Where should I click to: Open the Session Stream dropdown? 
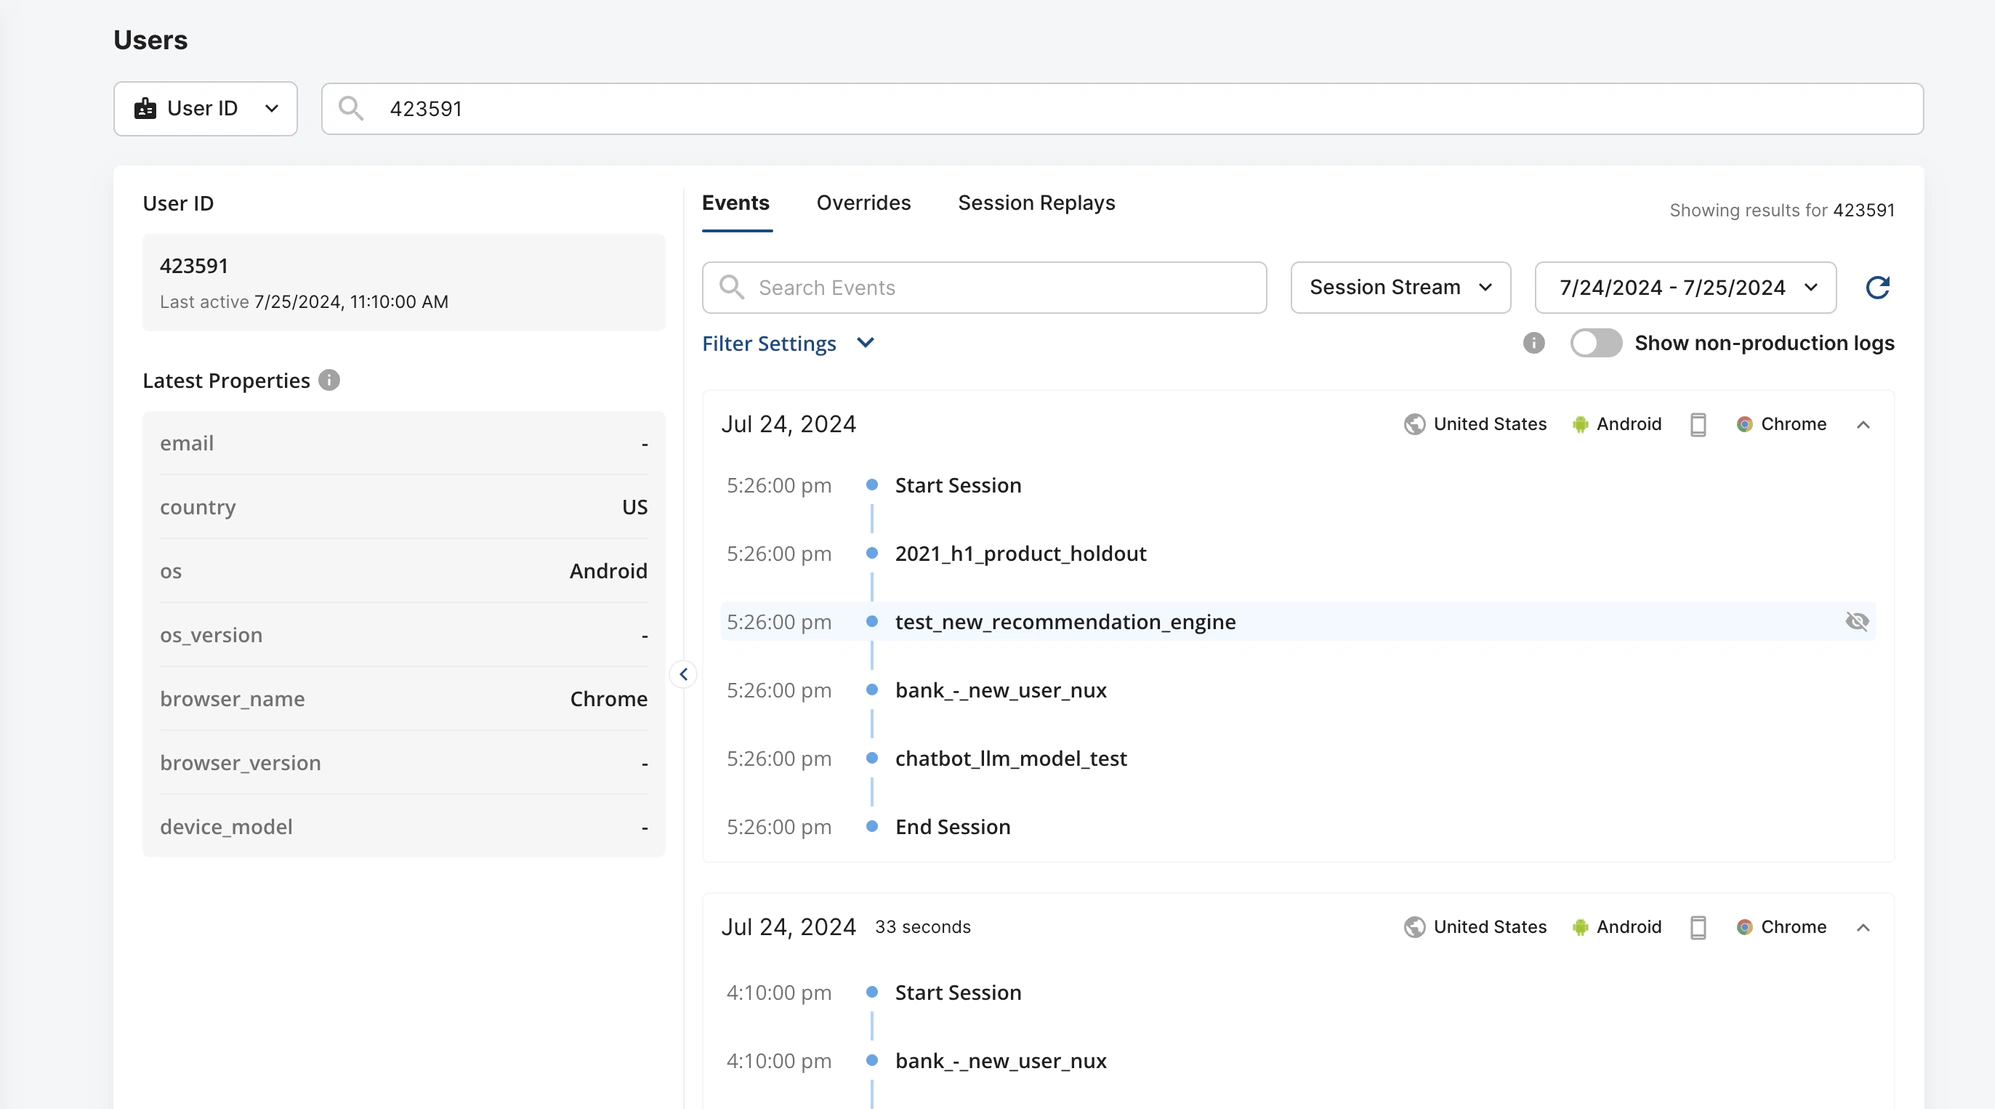(1399, 287)
